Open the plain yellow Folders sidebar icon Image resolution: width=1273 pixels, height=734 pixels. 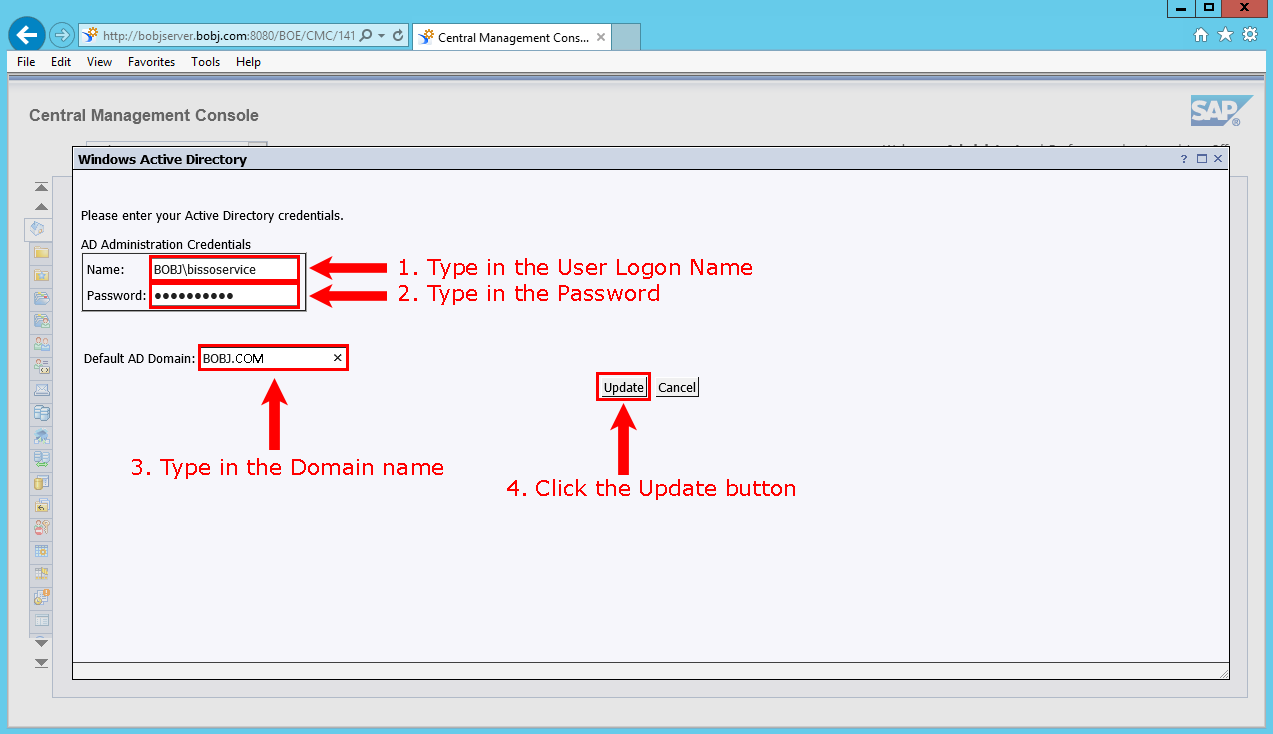41,252
